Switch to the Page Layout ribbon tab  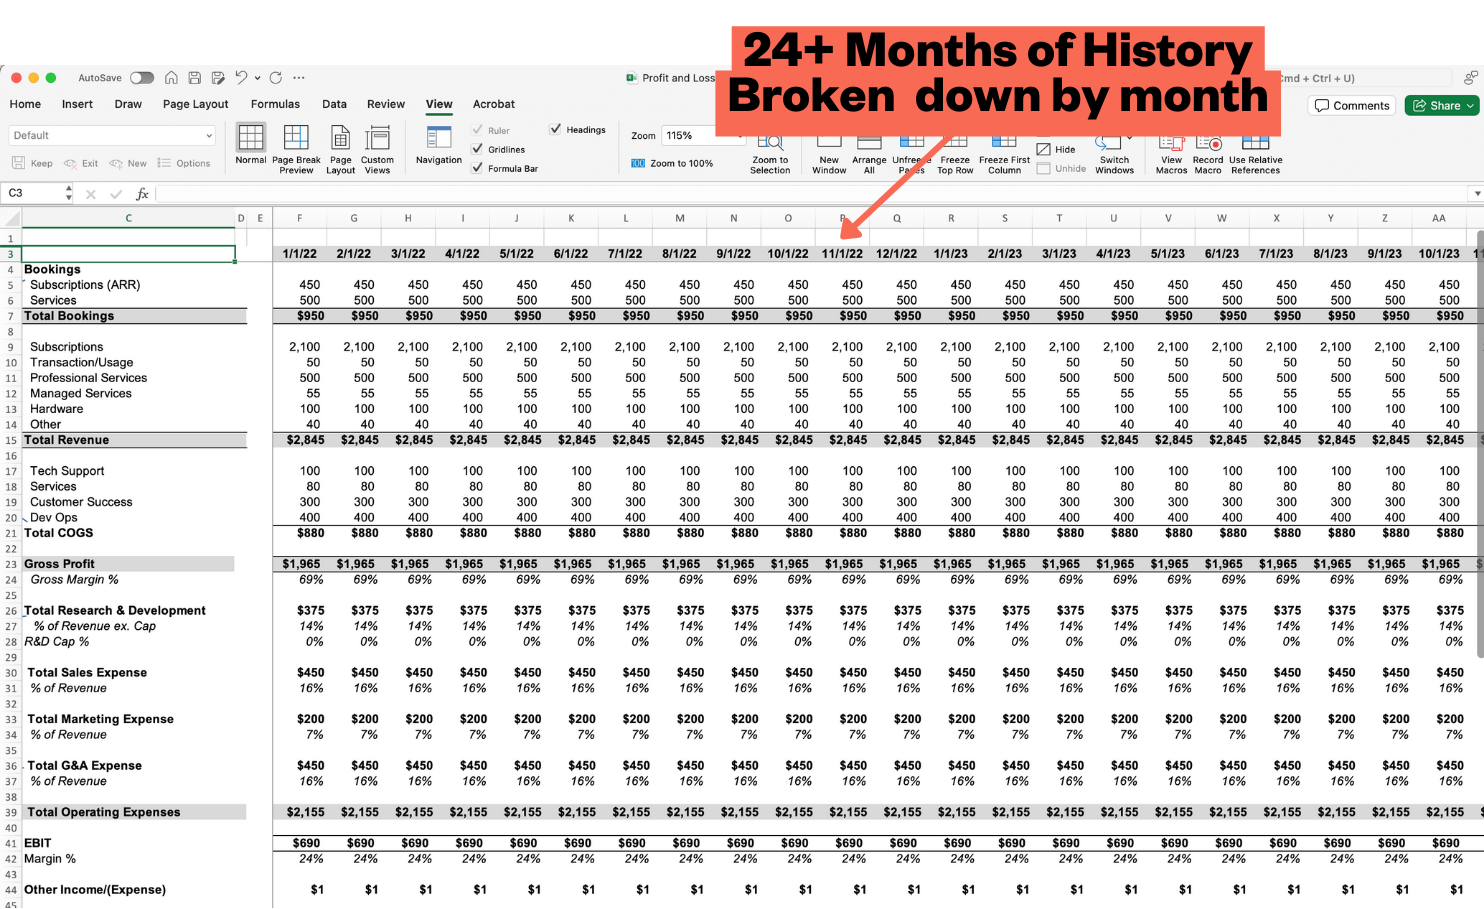tap(196, 104)
